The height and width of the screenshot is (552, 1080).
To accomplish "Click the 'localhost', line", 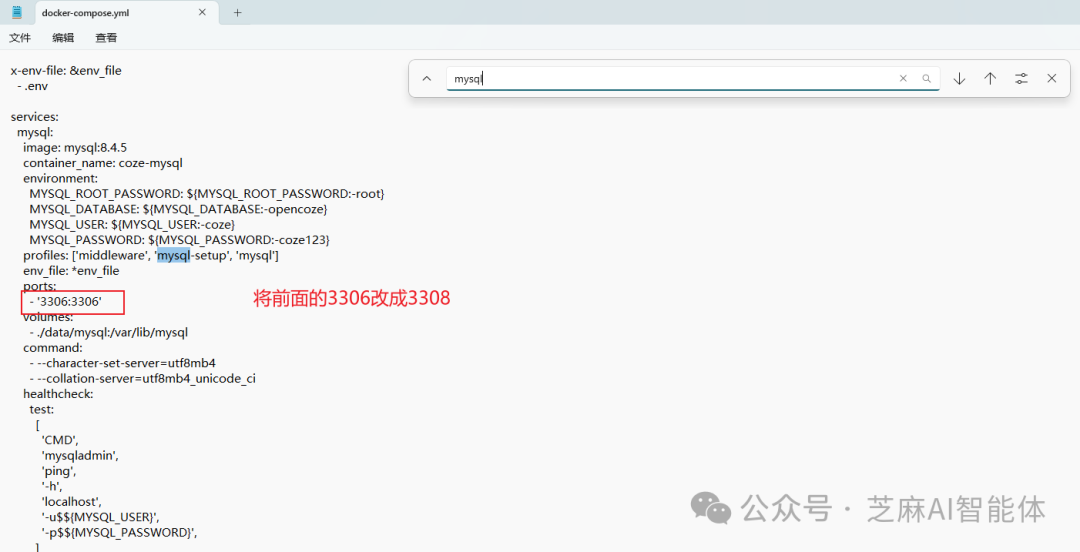I will (72, 502).
